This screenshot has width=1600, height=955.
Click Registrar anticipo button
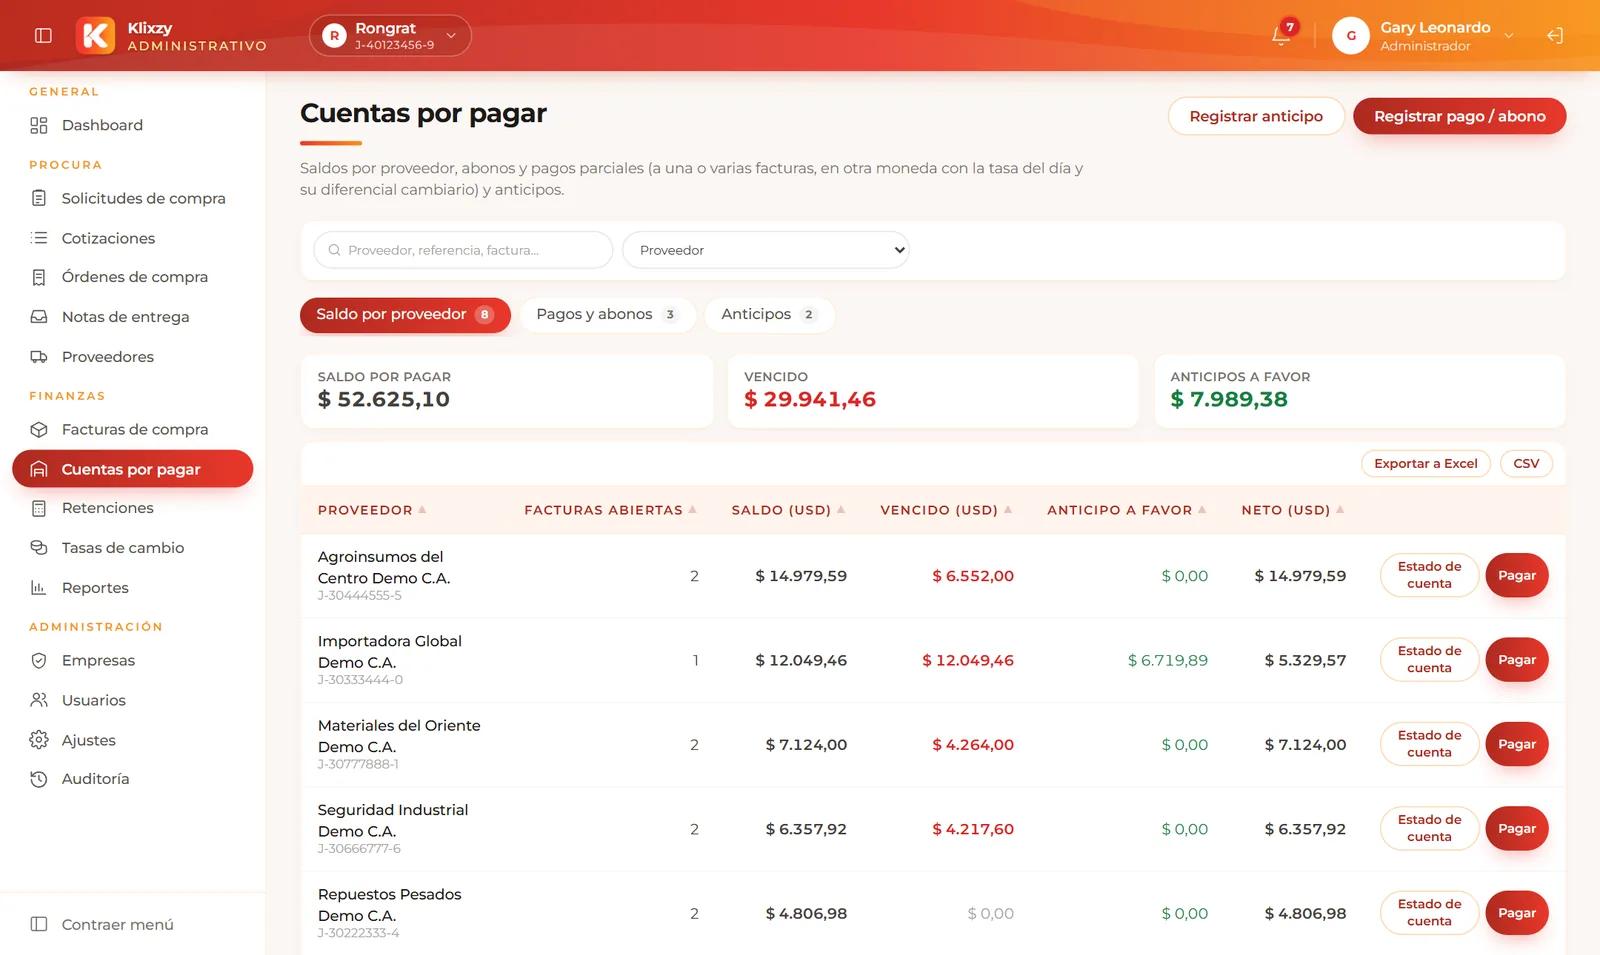click(x=1256, y=116)
